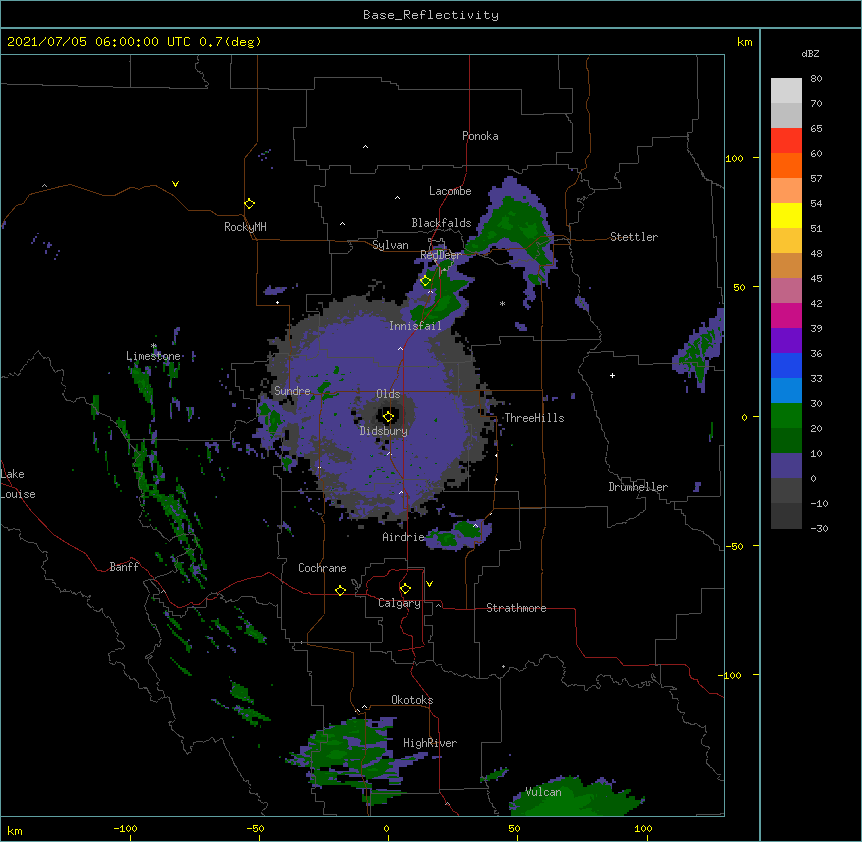Viewport: 862px width, 842px height.
Task: Click the Innisfail label
Action: (x=415, y=326)
